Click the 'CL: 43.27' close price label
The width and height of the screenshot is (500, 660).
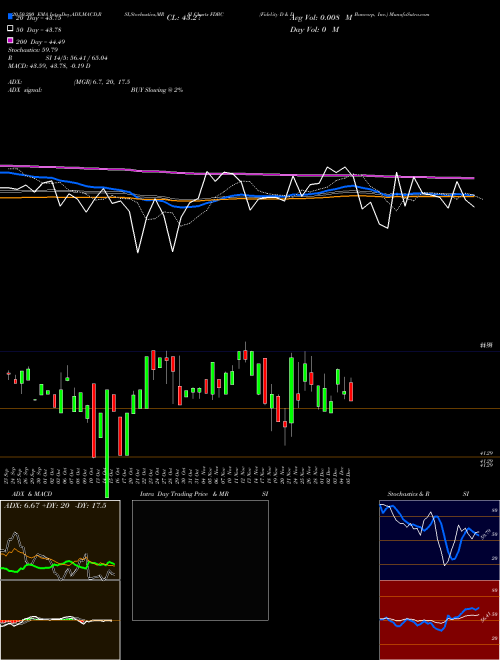coord(184,18)
